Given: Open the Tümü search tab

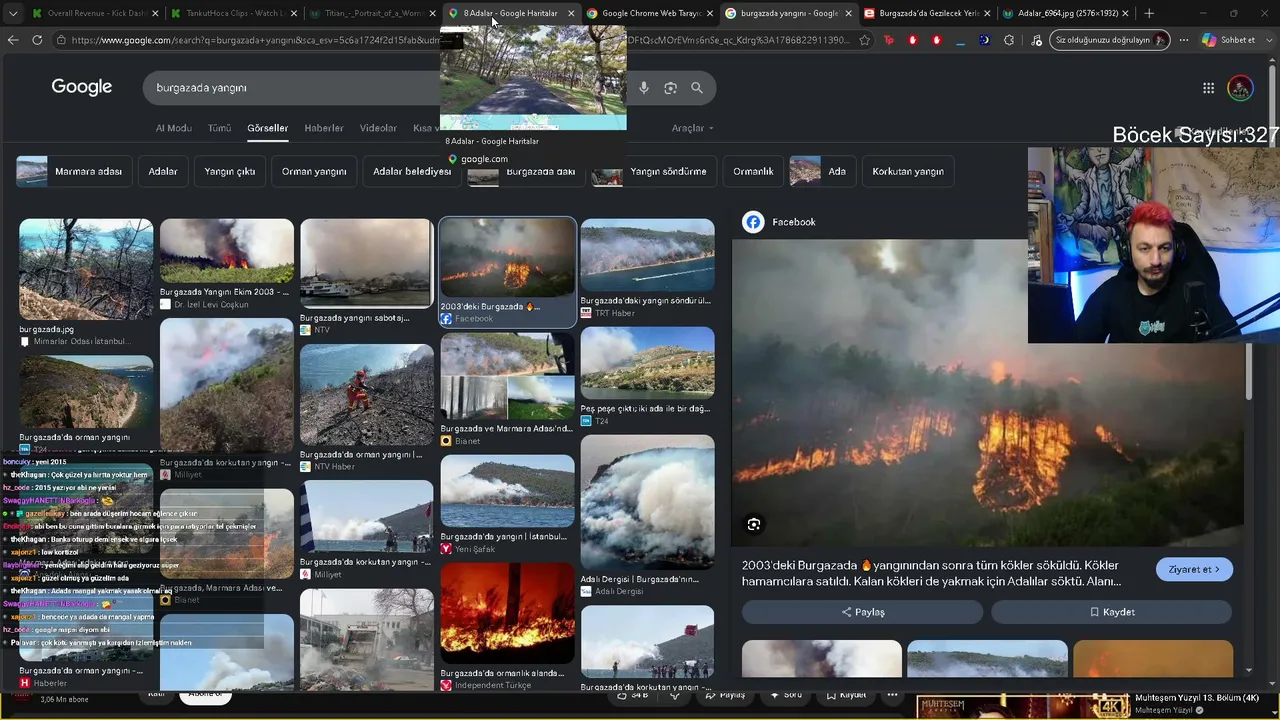Looking at the screenshot, I should [219, 128].
